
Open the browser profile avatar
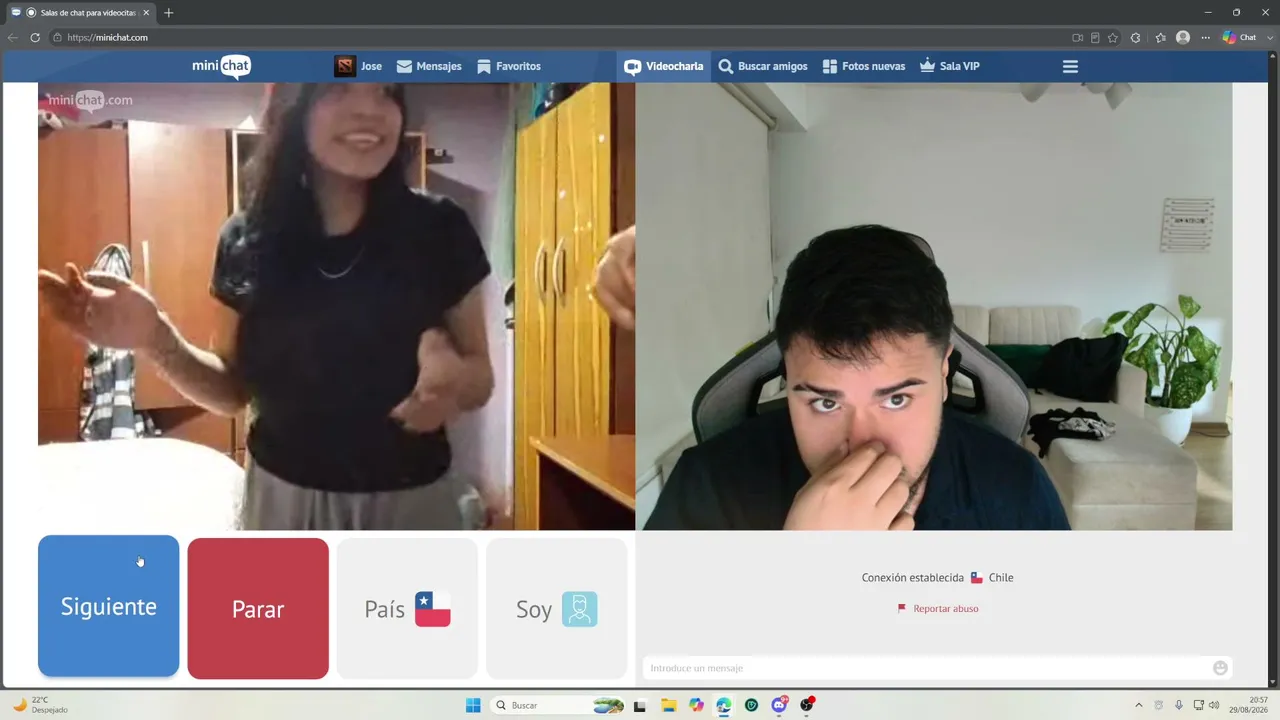(x=1183, y=37)
